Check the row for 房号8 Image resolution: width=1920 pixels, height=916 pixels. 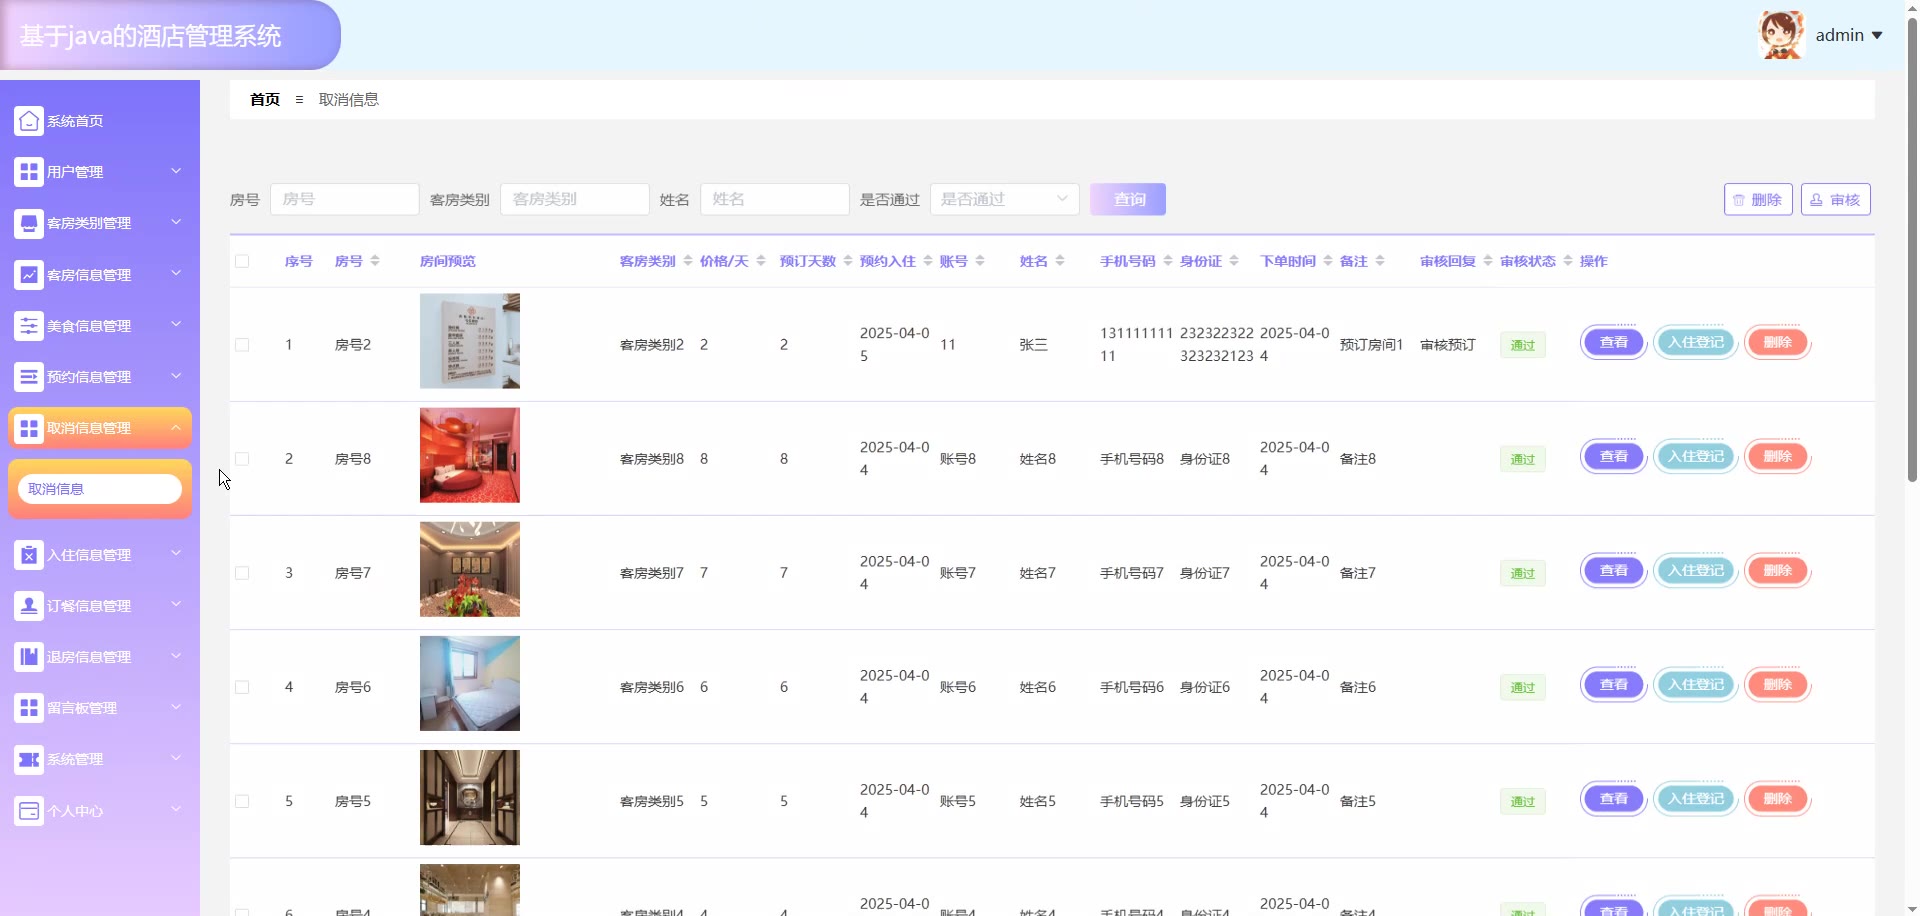242,459
